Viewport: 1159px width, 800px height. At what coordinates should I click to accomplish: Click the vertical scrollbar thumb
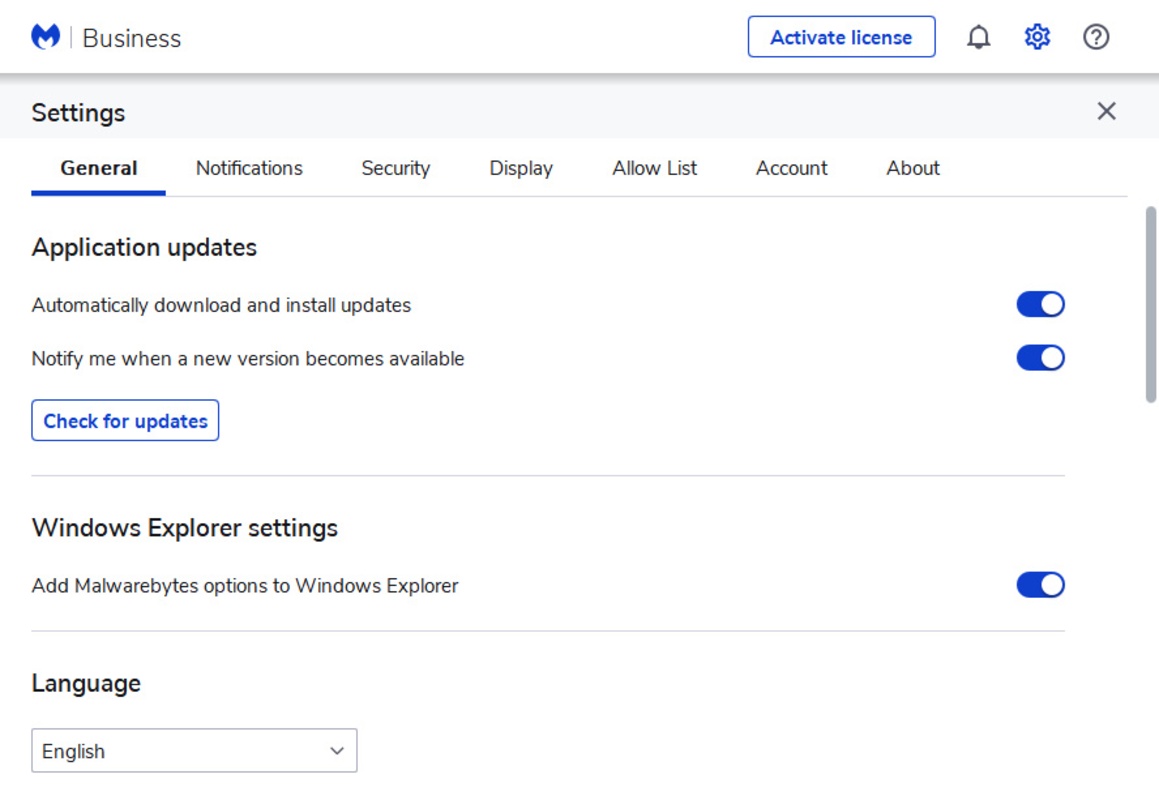(x=1150, y=304)
